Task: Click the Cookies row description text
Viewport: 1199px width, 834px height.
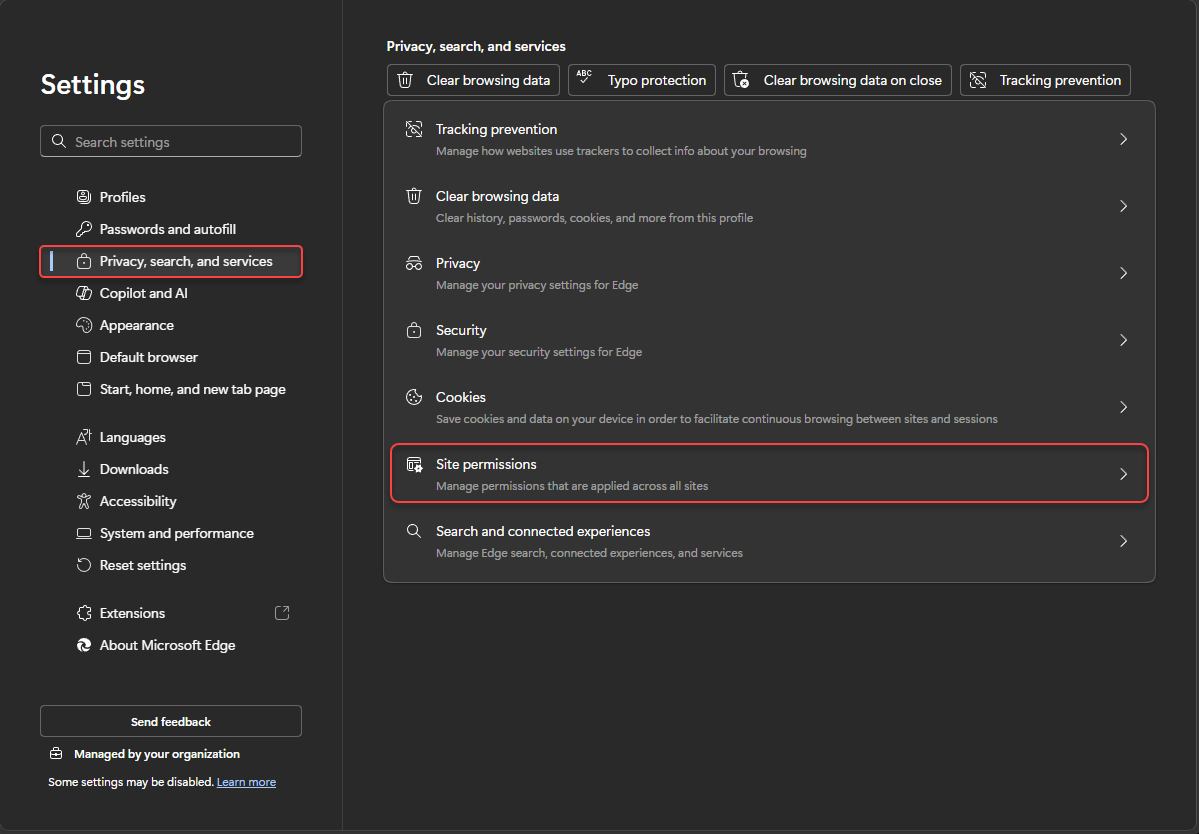Action: point(716,419)
